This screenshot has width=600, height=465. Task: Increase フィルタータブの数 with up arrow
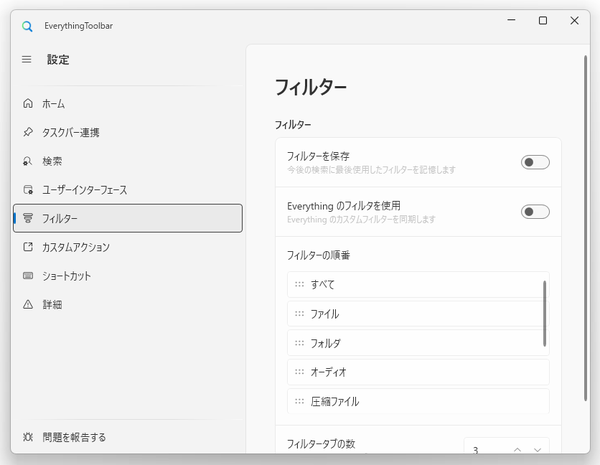pos(517,450)
